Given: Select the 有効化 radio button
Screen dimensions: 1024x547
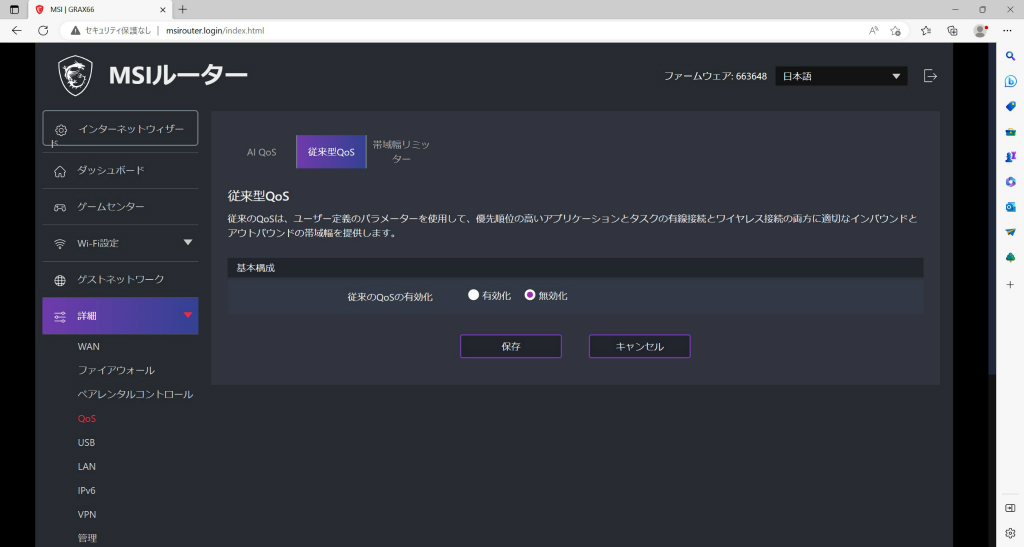Looking at the screenshot, I should [x=473, y=295].
